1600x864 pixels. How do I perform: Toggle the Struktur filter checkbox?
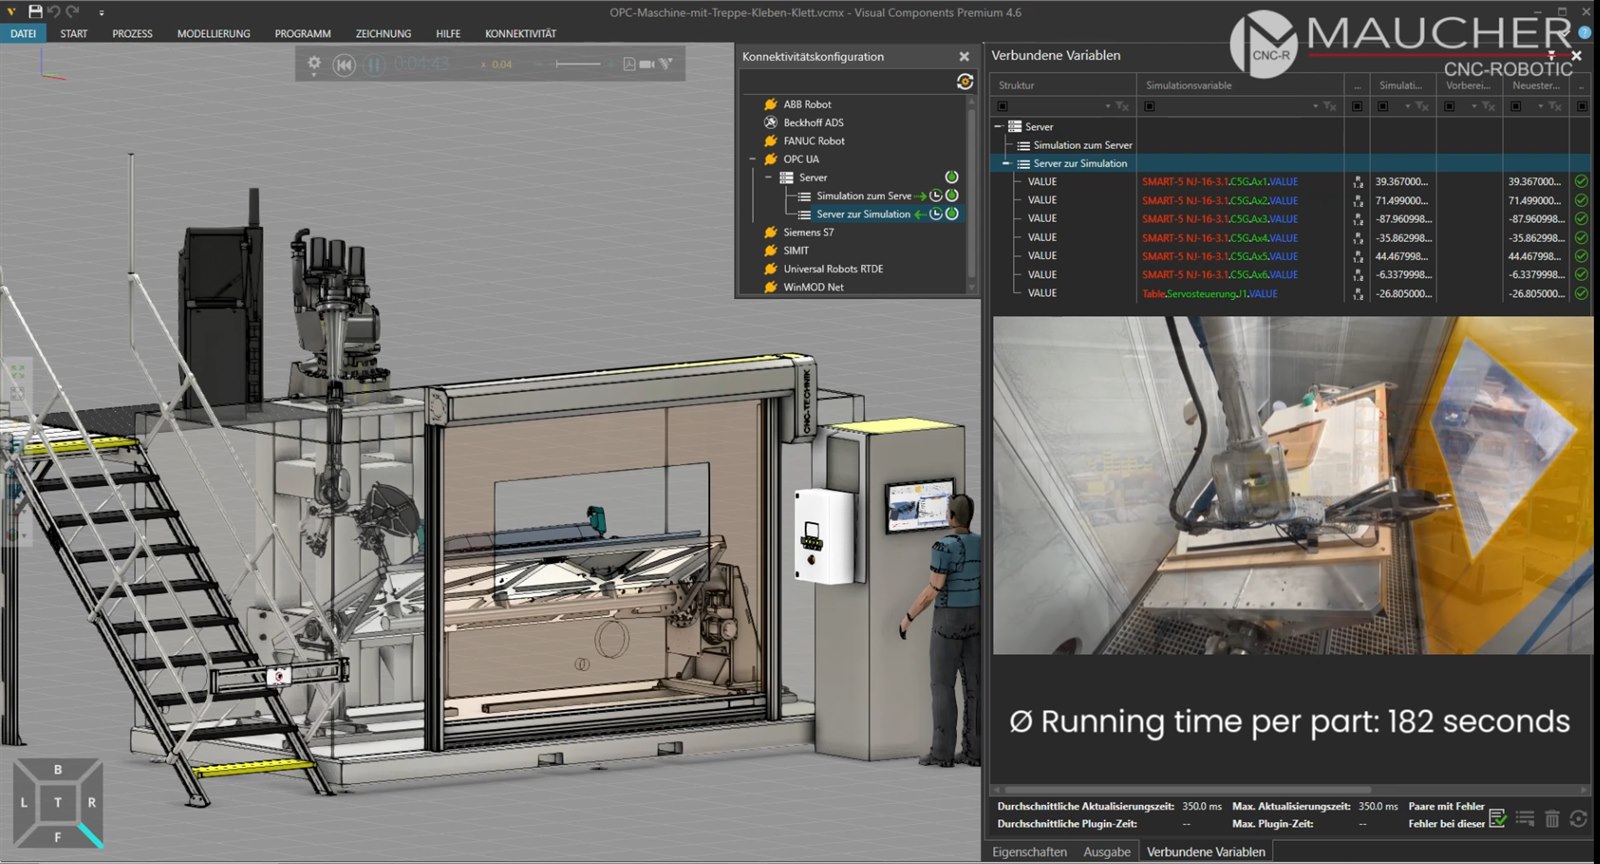coord(1003,106)
